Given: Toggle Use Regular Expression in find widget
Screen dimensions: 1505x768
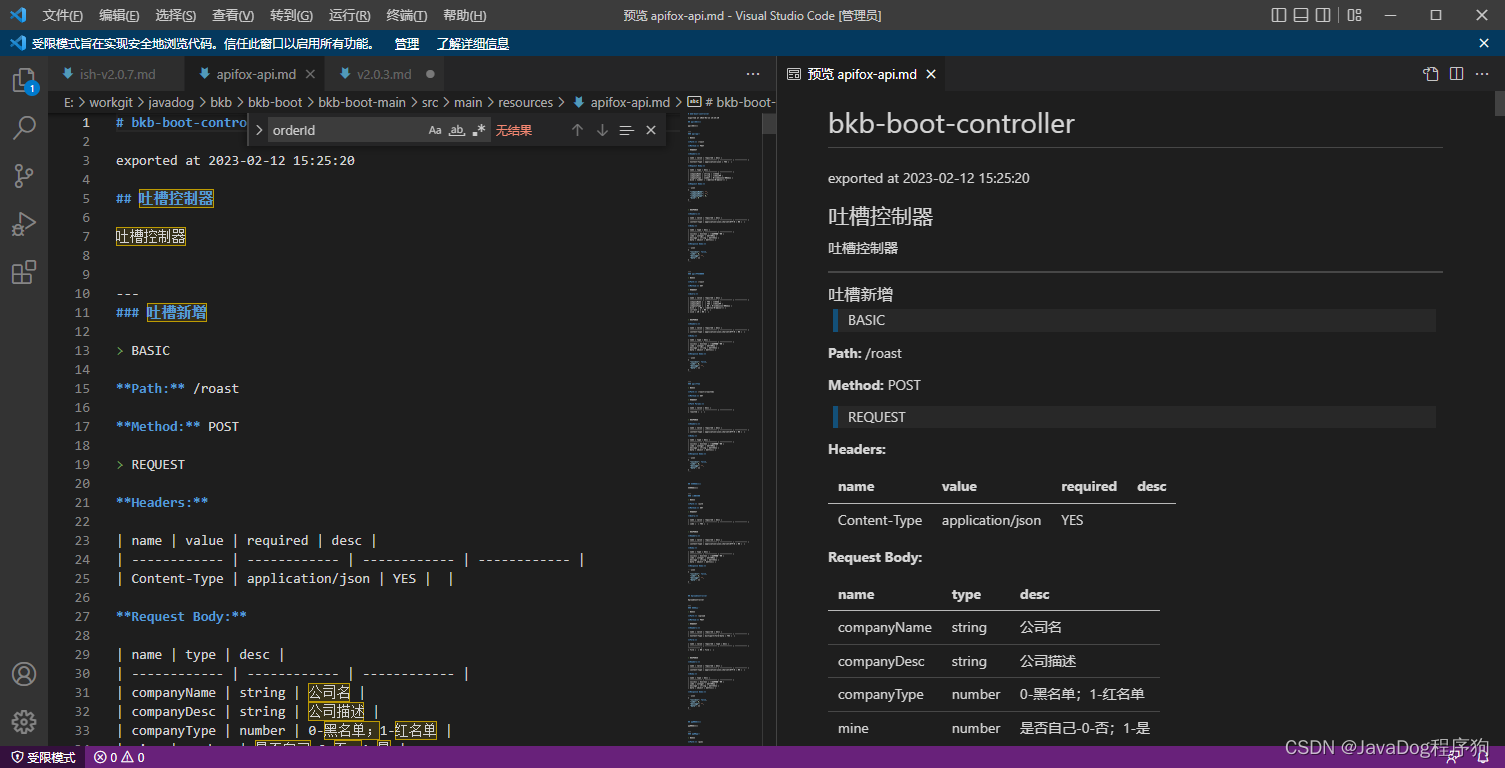Looking at the screenshot, I should [x=479, y=130].
